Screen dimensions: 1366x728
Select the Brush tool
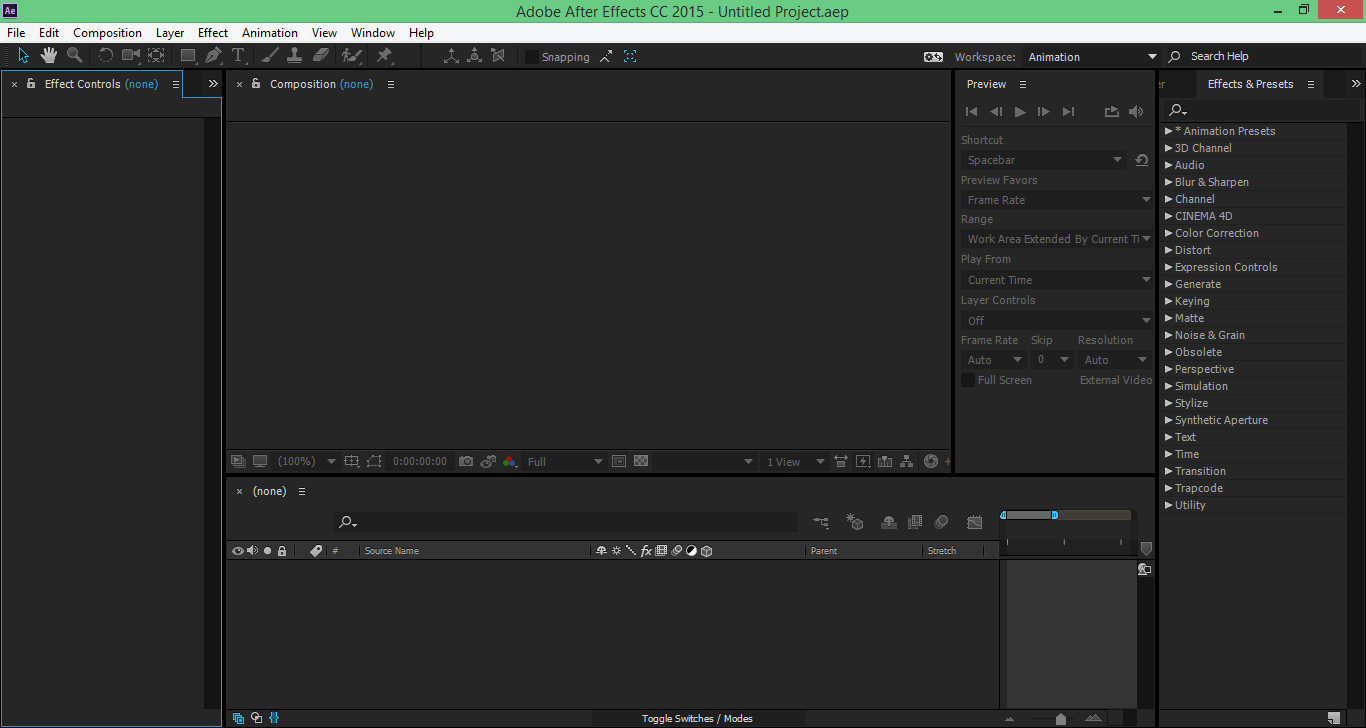(x=270, y=56)
